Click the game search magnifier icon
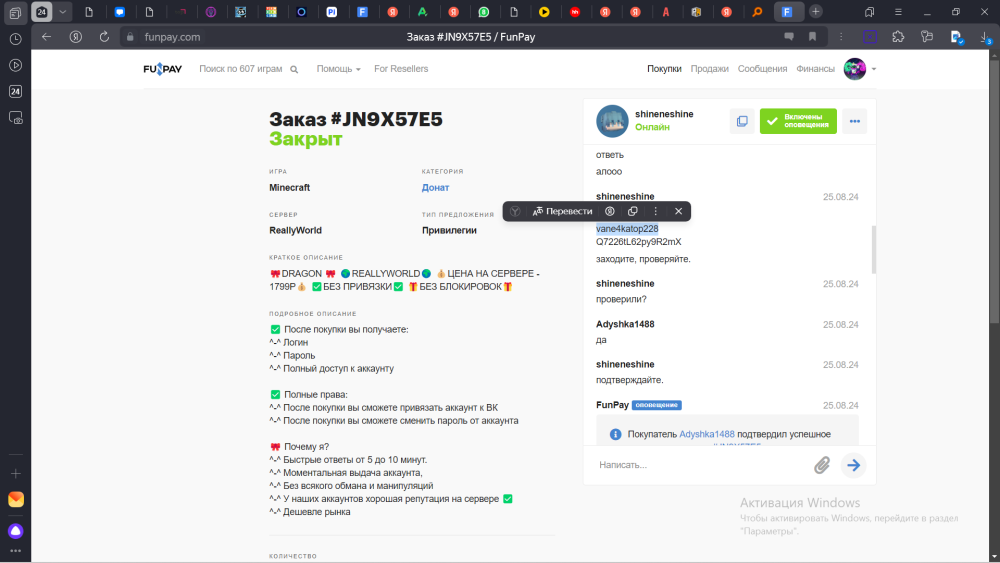 coord(294,69)
